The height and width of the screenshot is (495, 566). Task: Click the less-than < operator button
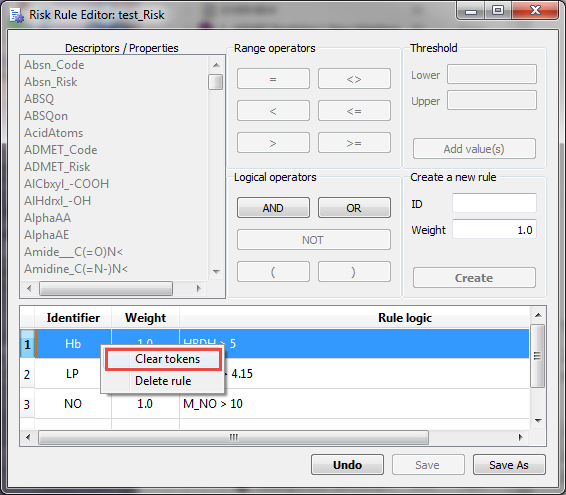[273, 111]
